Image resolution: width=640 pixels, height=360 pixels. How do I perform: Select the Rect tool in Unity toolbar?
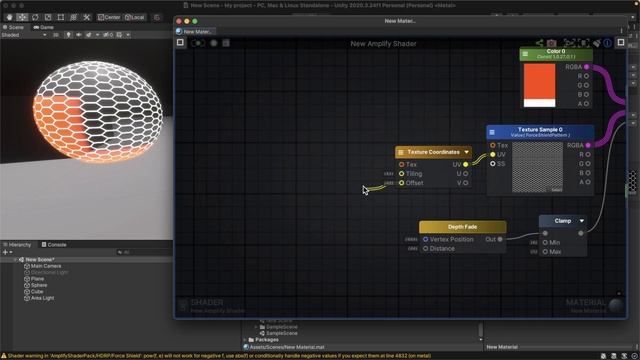coord(61,17)
